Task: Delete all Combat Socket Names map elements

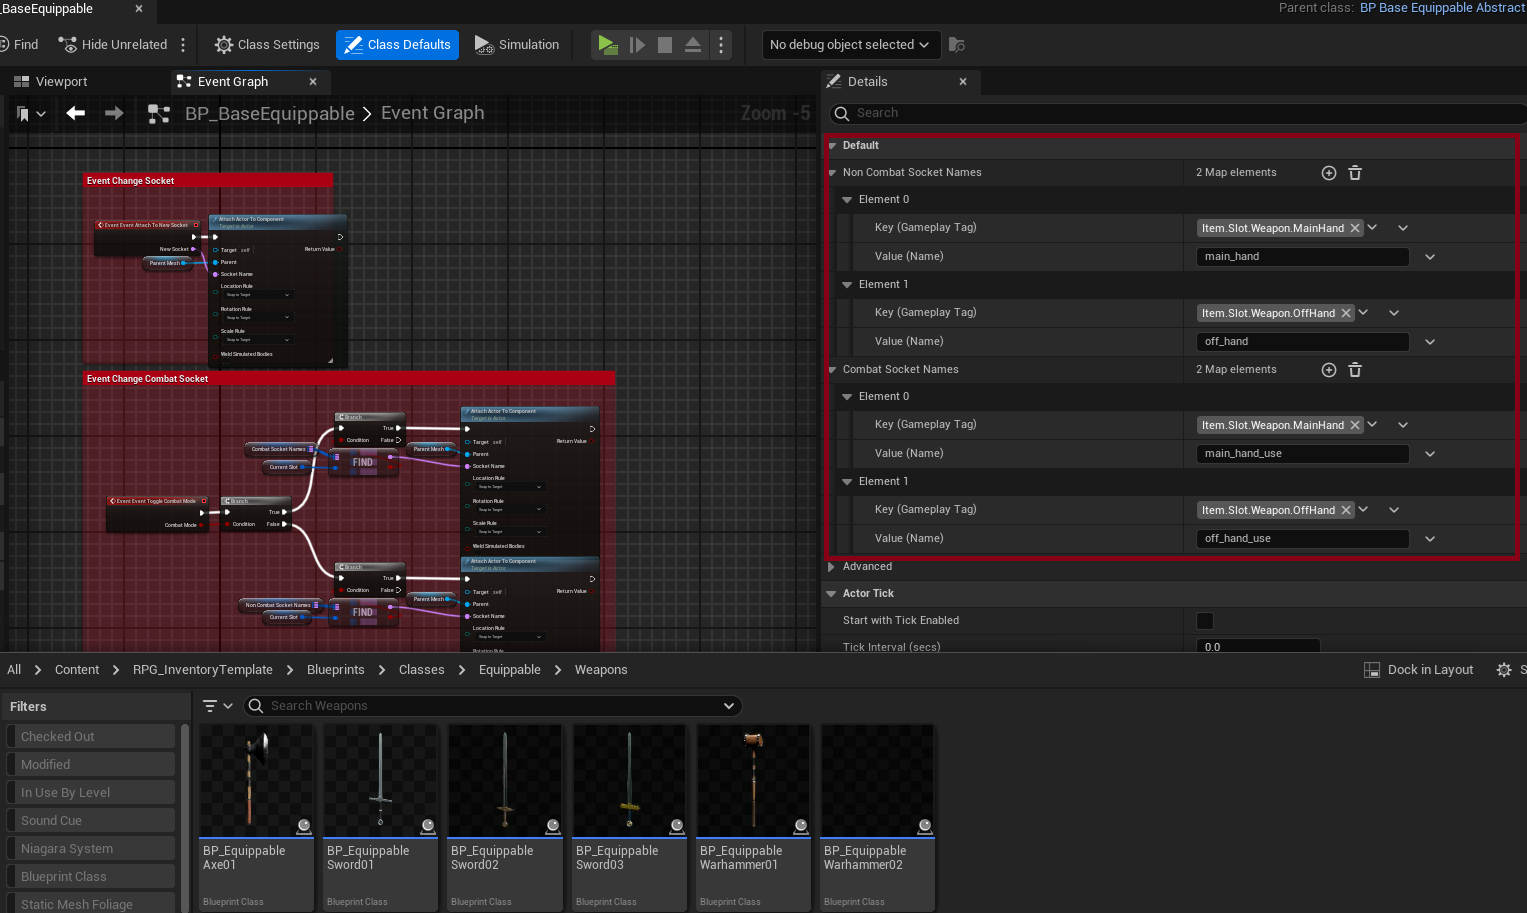Action: [1355, 370]
